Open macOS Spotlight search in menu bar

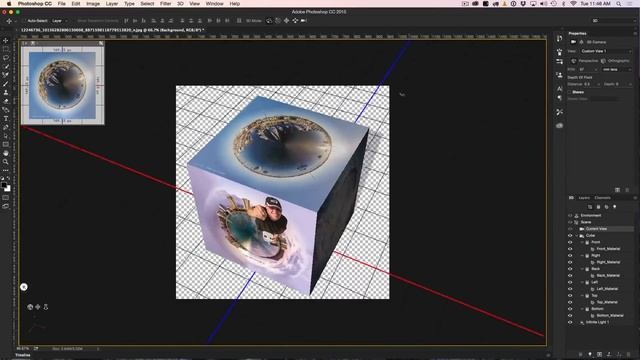coord(619,4)
